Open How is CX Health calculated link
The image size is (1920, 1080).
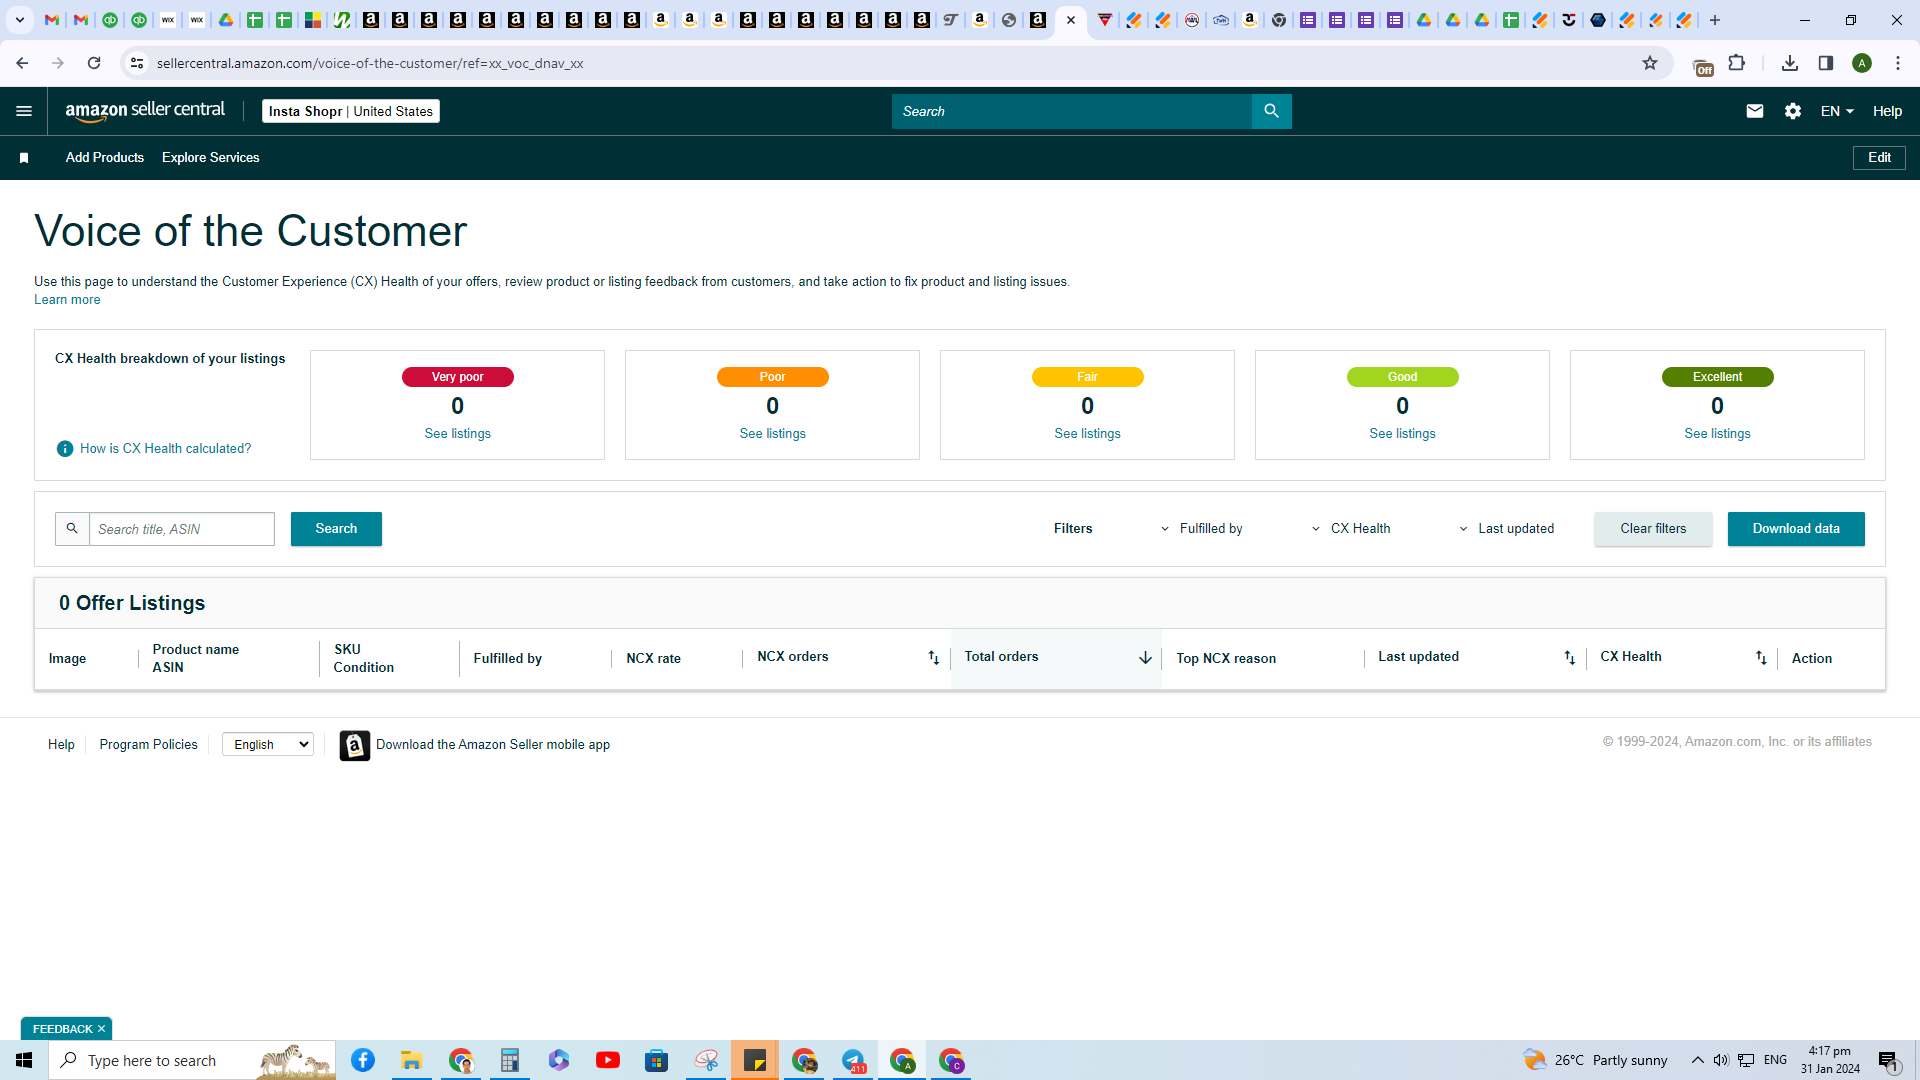click(x=166, y=449)
